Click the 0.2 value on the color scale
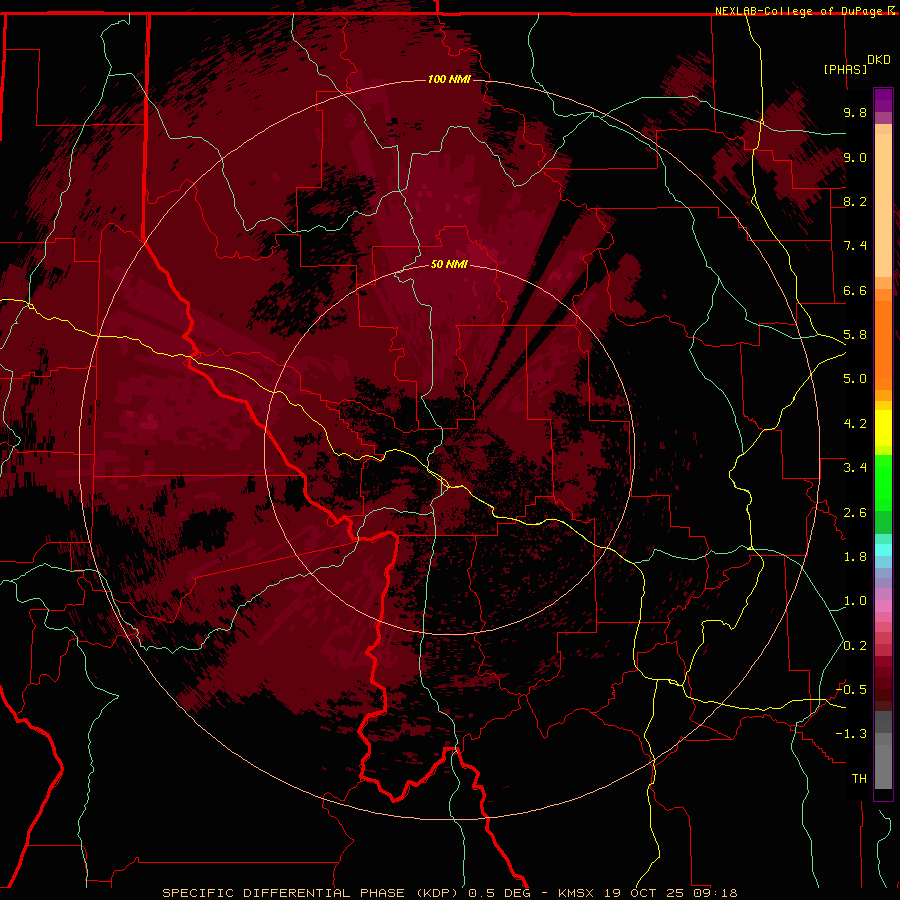The image size is (900, 900). 855,646
